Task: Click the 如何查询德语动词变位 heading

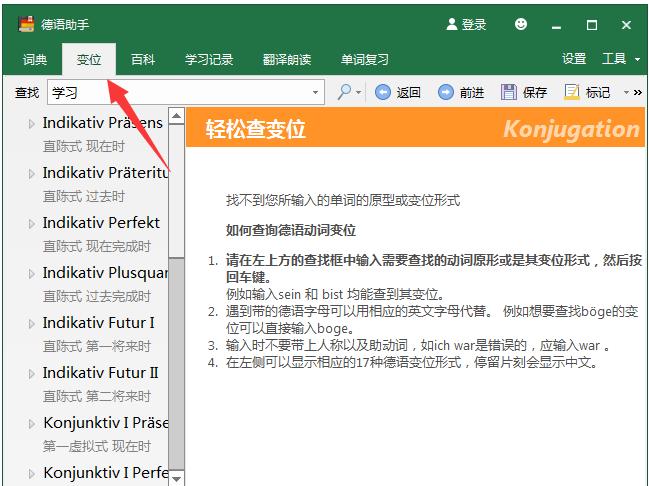Action: click(x=291, y=230)
